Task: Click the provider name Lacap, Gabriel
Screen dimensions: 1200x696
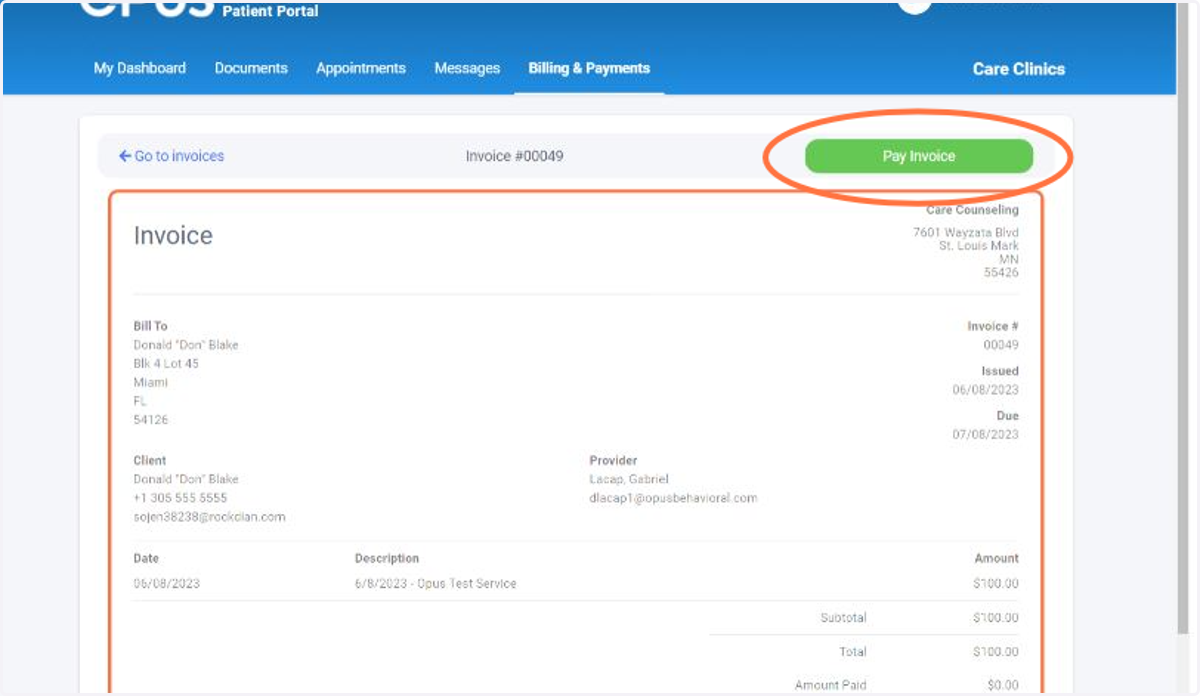Action: (629, 479)
